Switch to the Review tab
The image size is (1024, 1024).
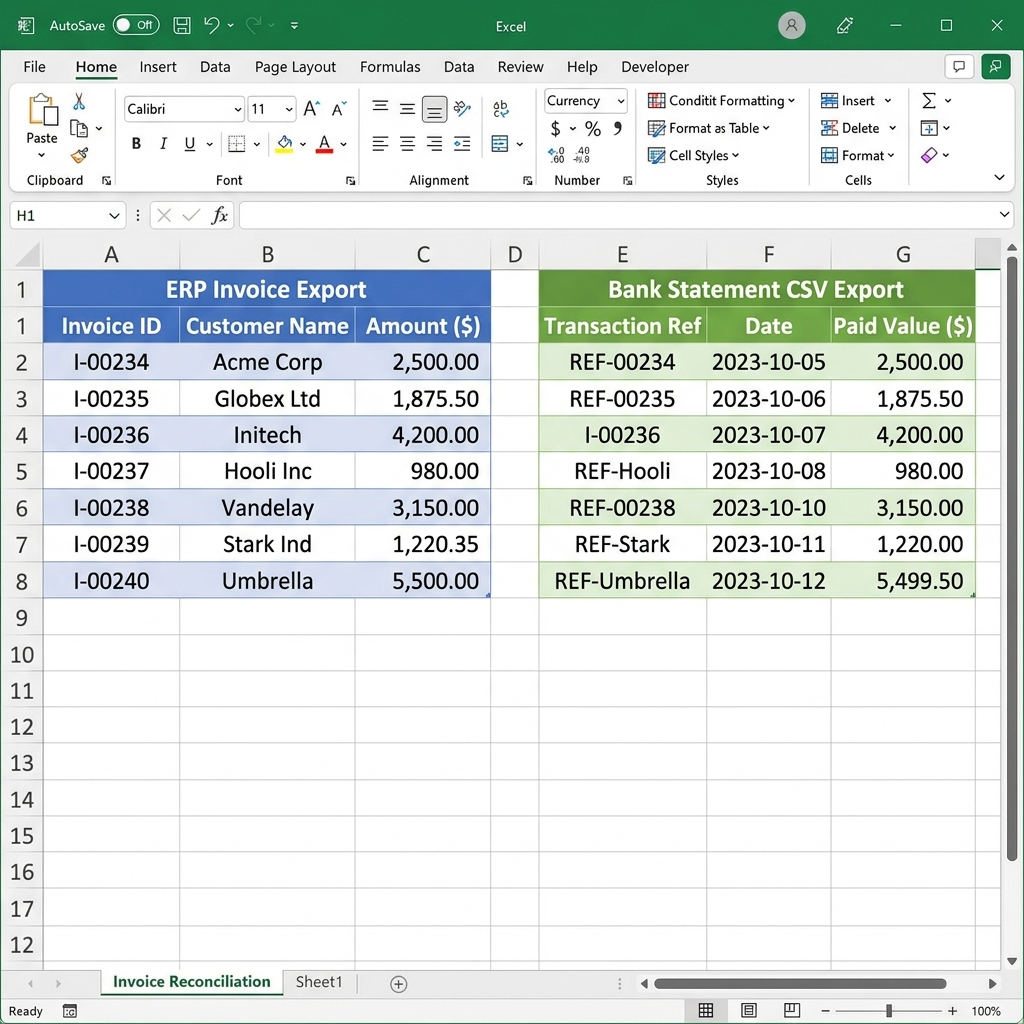point(520,67)
